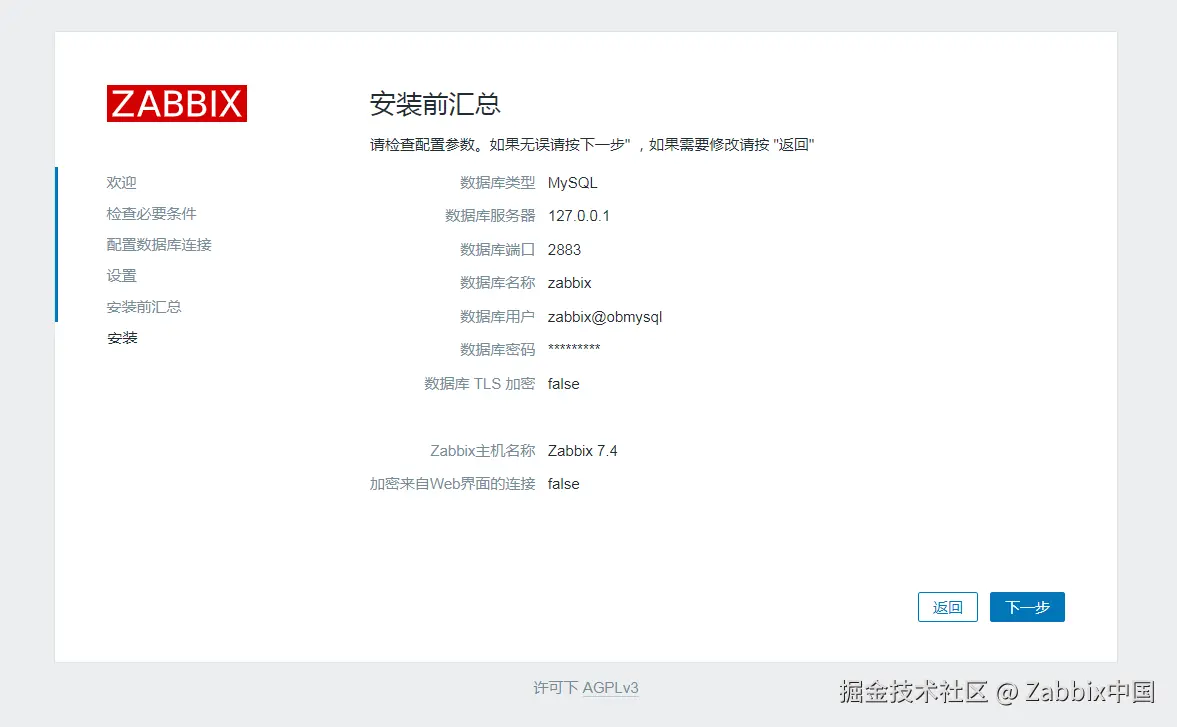Viewport: 1177px width, 727px height.
Task: Click the 数据库名称 label
Action: pyautogui.click(x=498, y=283)
